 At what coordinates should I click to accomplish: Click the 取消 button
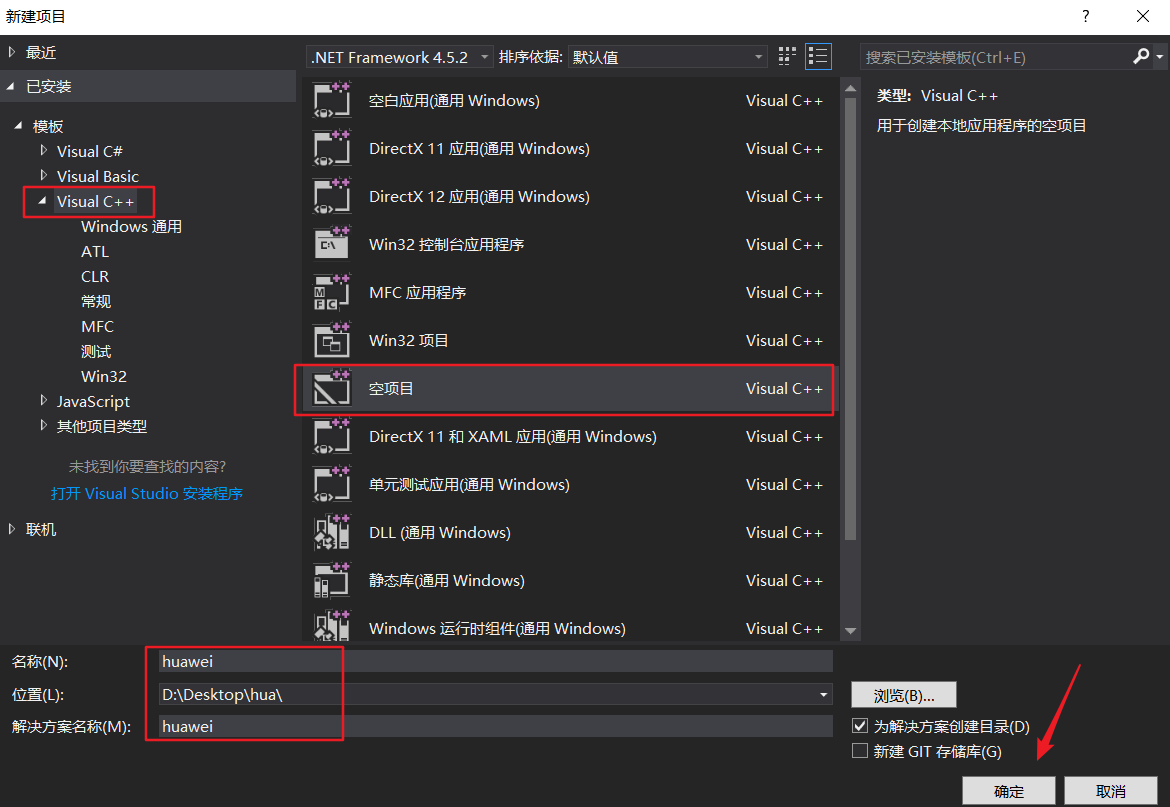pos(1110,791)
